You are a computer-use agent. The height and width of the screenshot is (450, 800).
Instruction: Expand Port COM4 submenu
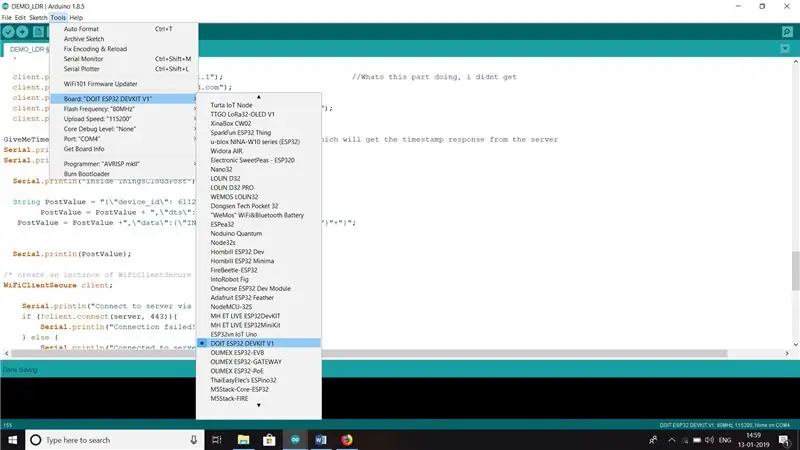point(124,139)
